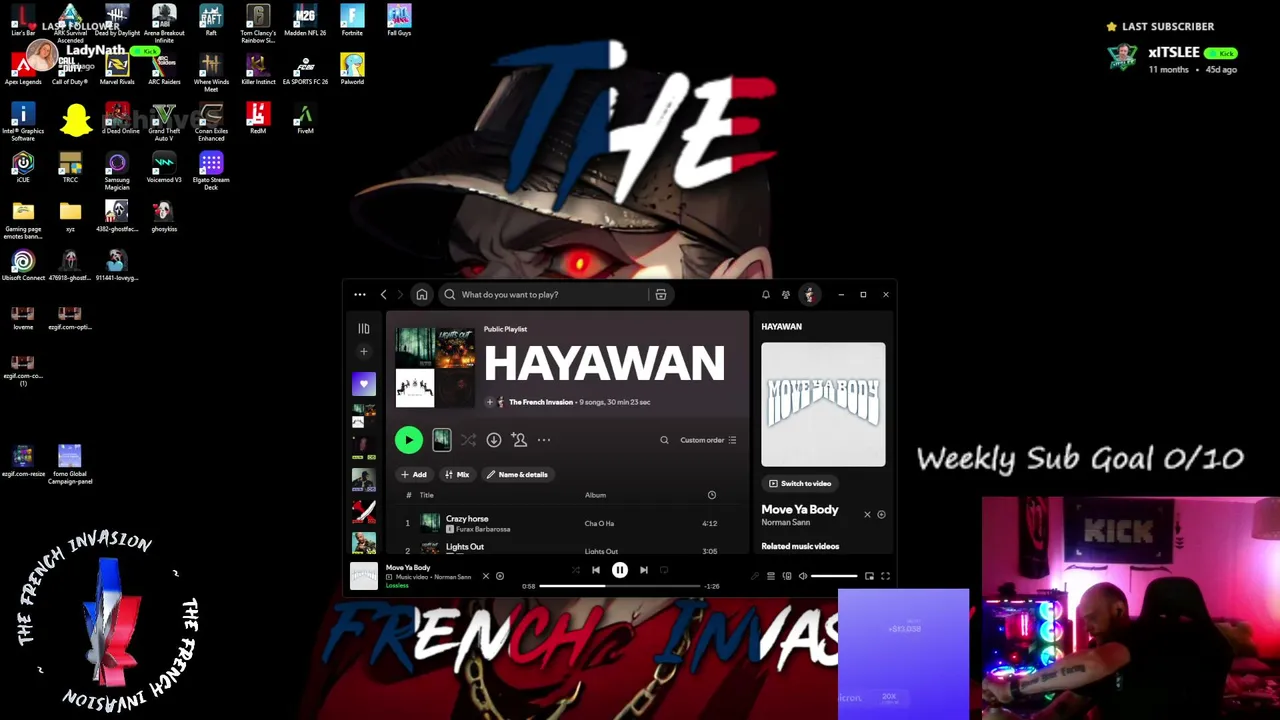Viewport: 1280px width, 720px height.
Task: Open Friend Activity icon in Spotify
Action: click(x=786, y=295)
